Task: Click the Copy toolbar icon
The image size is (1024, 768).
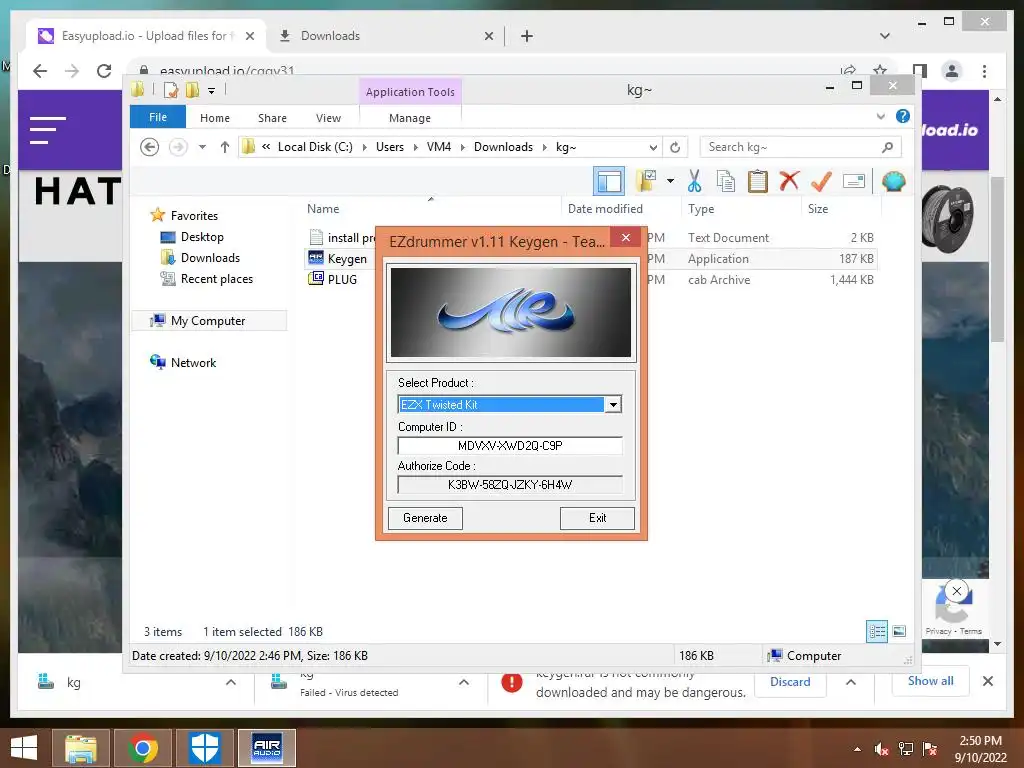Action: 726,181
